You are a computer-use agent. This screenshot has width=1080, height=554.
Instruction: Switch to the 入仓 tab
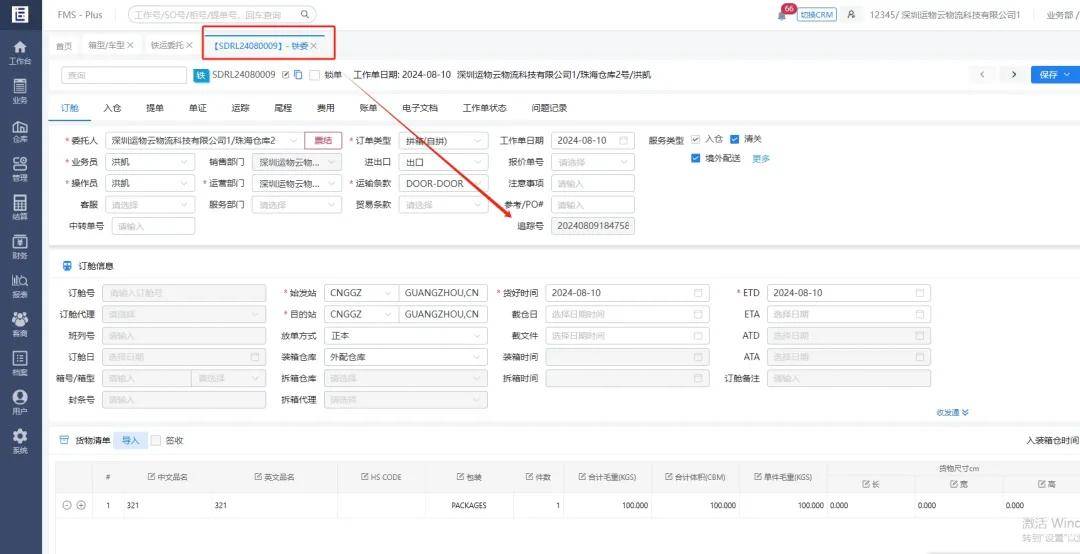[112, 108]
